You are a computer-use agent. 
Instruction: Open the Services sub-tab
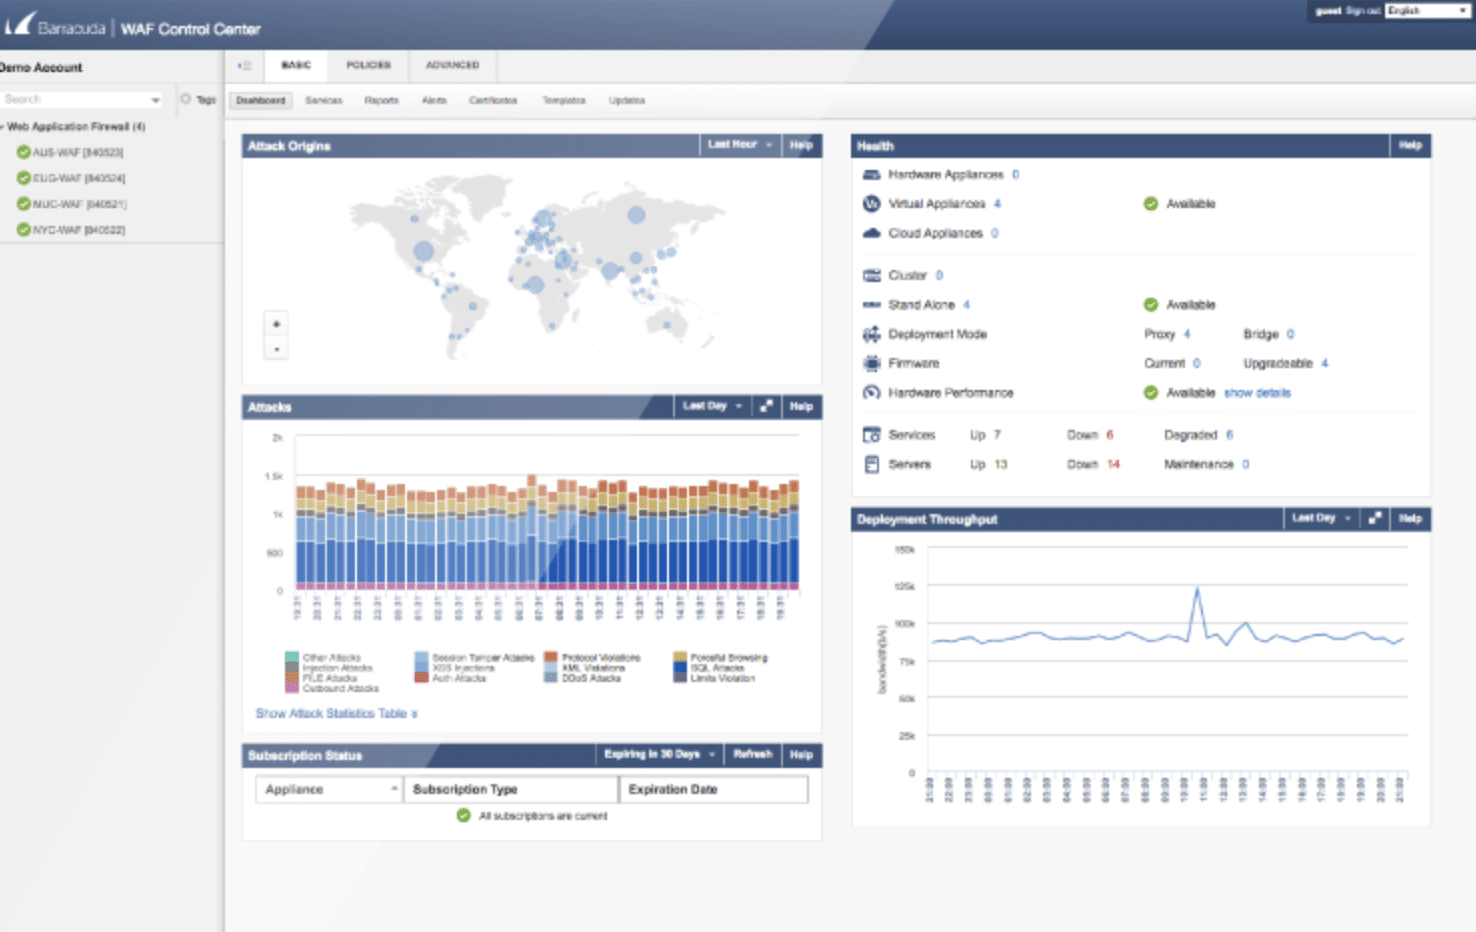click(x=324, y=101)
